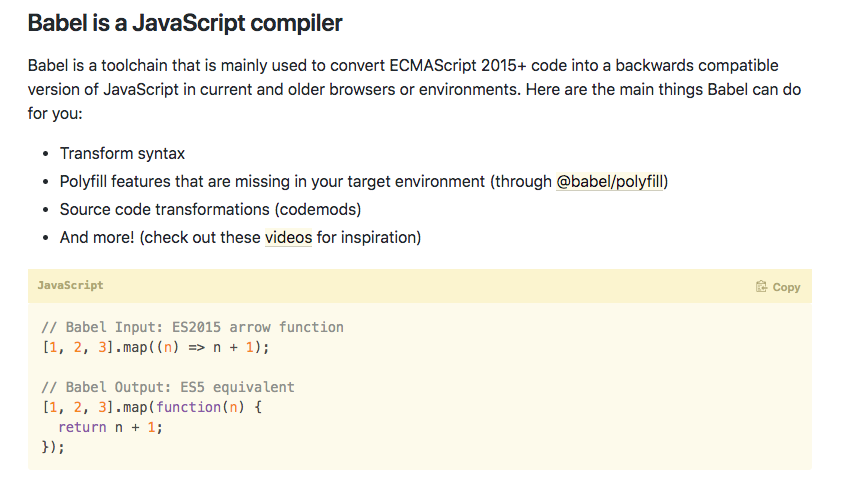The height and width of the screenshot is (485, 844).
Task: Click the "Babel is a JavaScript compiler" heading
Action: pyautogui.click(x=185, y=22)
